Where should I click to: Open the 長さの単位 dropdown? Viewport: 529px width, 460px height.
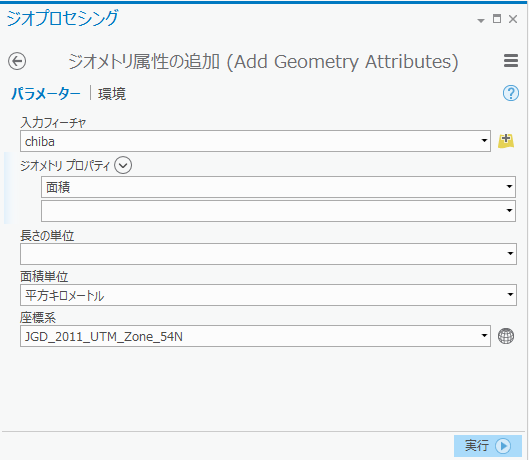(x=510, y=254)
